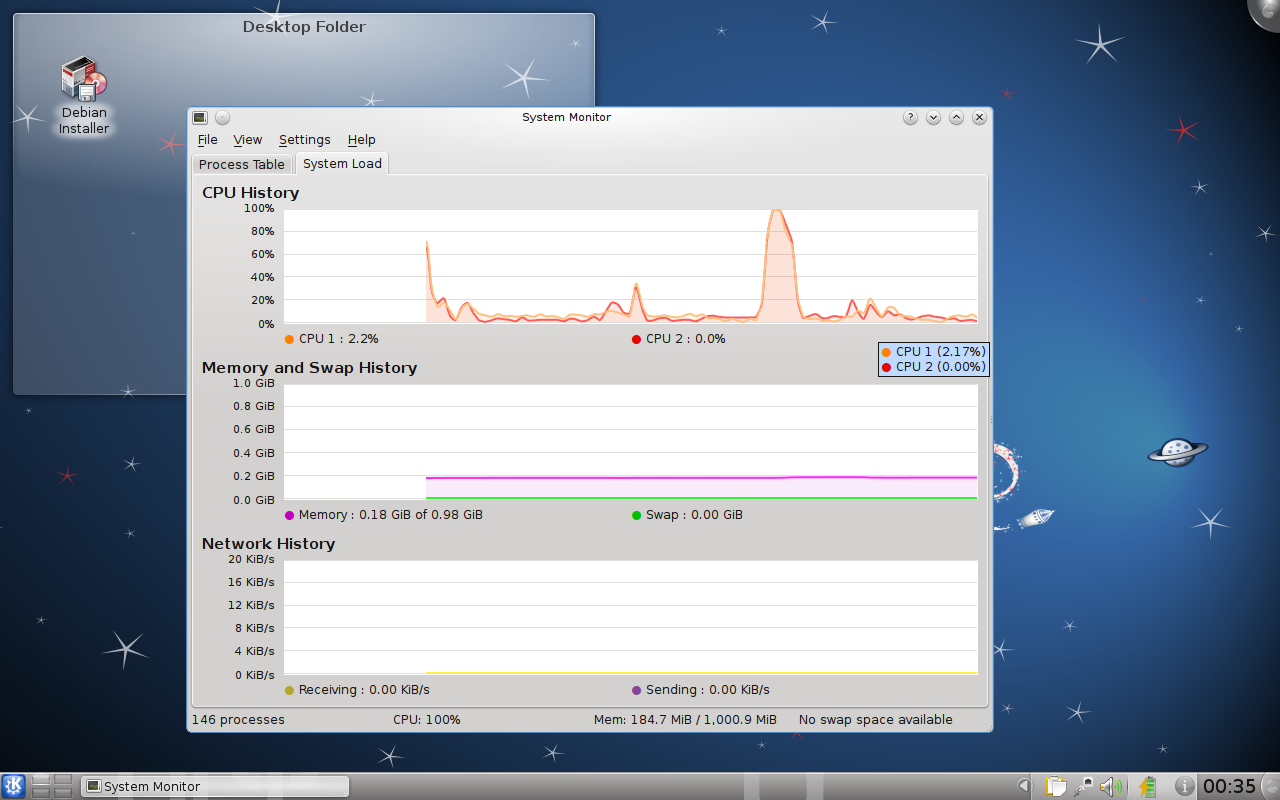The width and height of the screenshot is (1280, 800).
Task: Open the KDE application launcher menu
Action: coord(12,786)
